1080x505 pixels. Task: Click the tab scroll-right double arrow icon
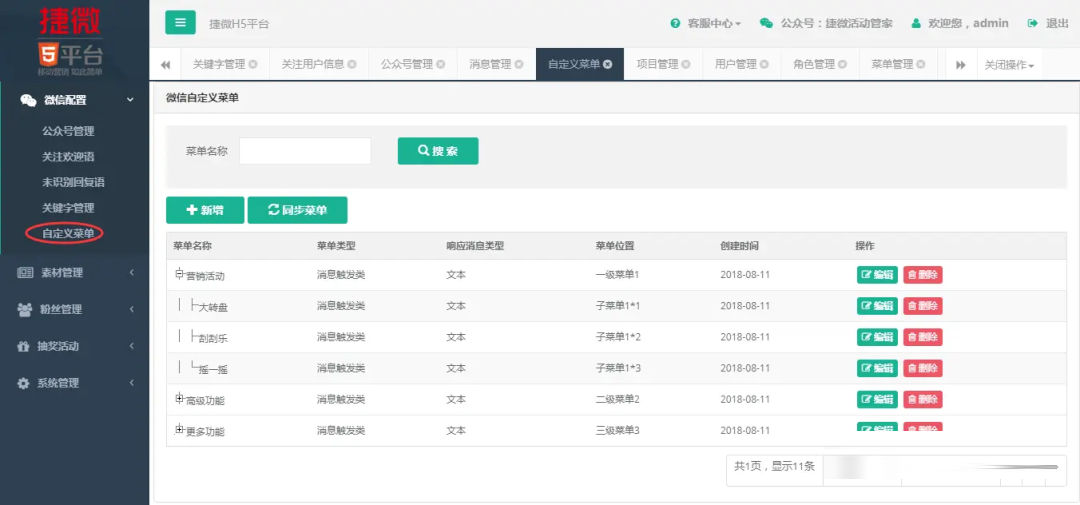point(960,64)
